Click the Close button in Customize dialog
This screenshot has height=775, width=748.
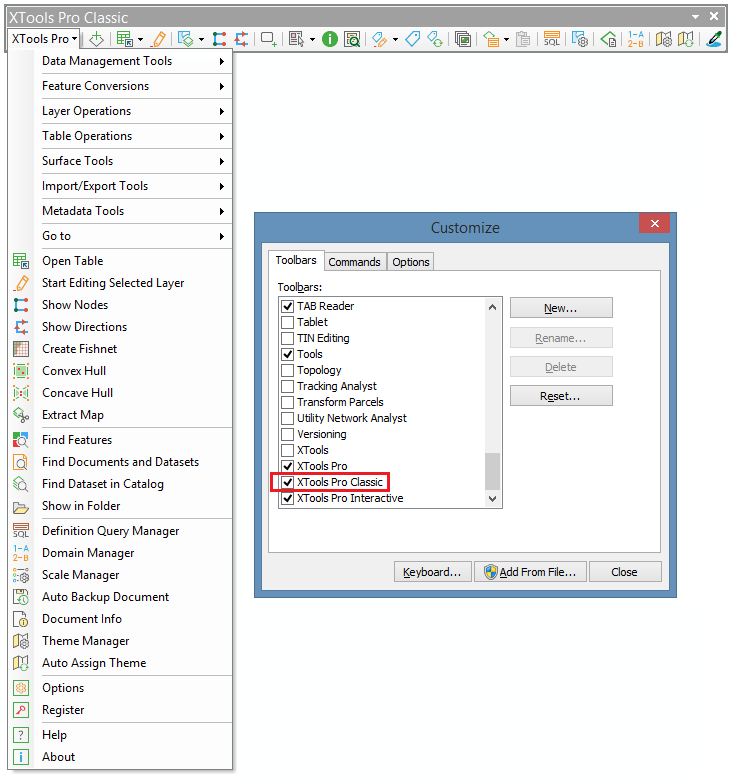tap(625, 572)
